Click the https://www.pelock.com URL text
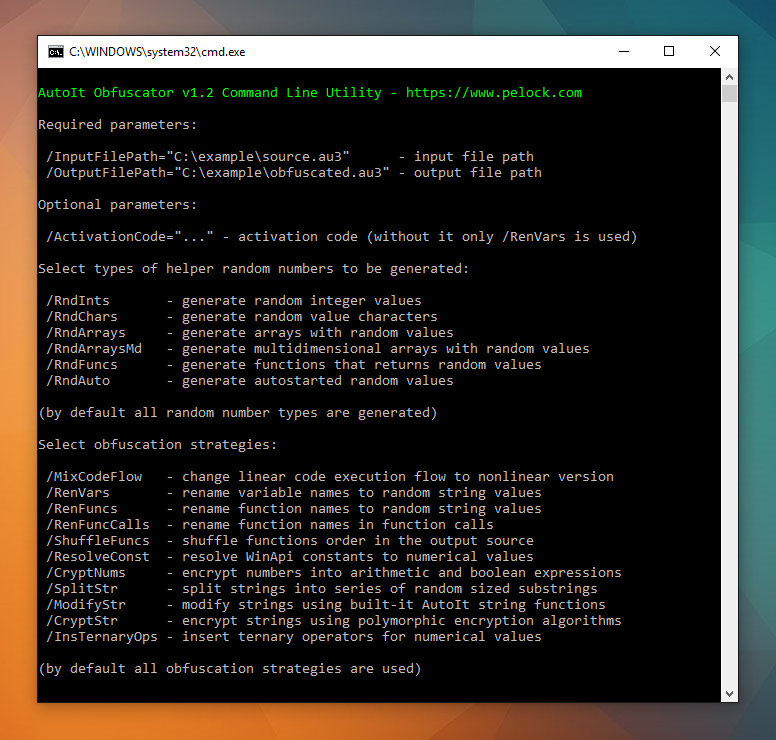Viewport: 776px width, 740px height. click(494, 93)
